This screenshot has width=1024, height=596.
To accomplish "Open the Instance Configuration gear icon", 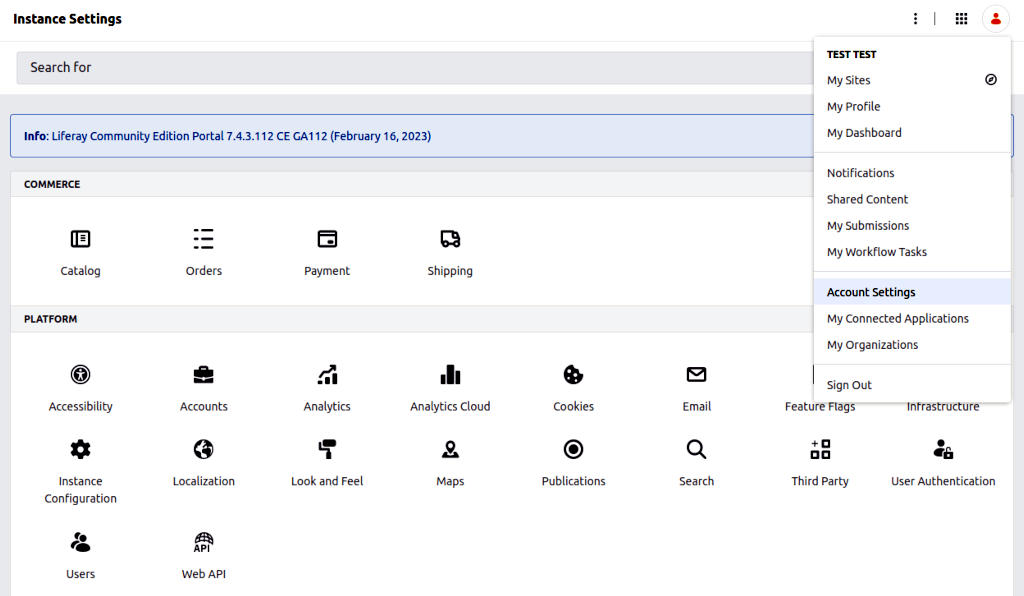I will pyautogui.click(x=80, y=449).
